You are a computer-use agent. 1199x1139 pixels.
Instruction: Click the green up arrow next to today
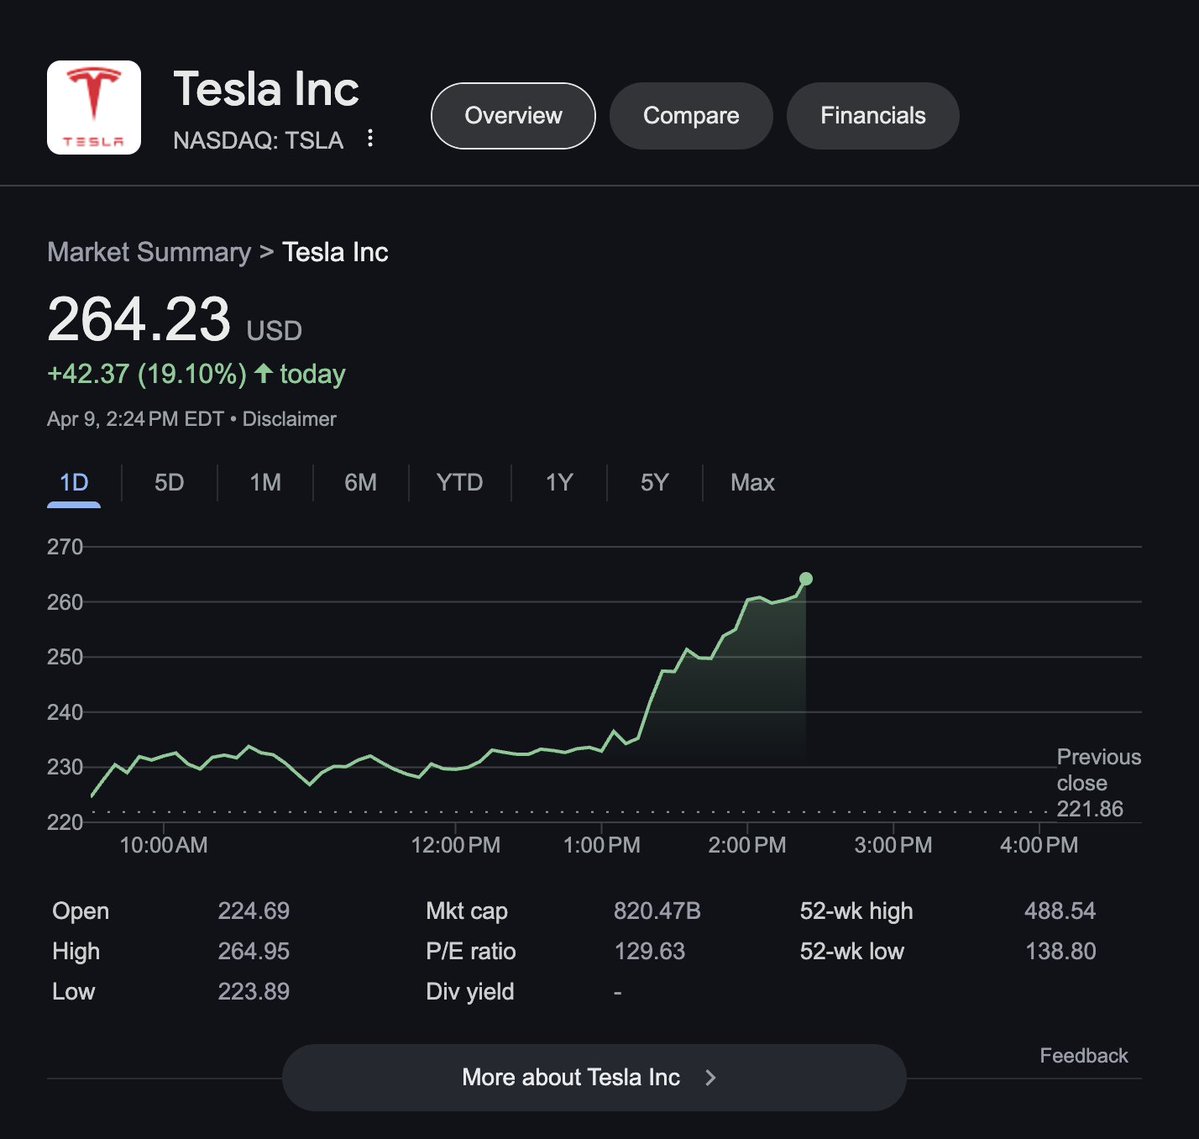pos(263,373)
